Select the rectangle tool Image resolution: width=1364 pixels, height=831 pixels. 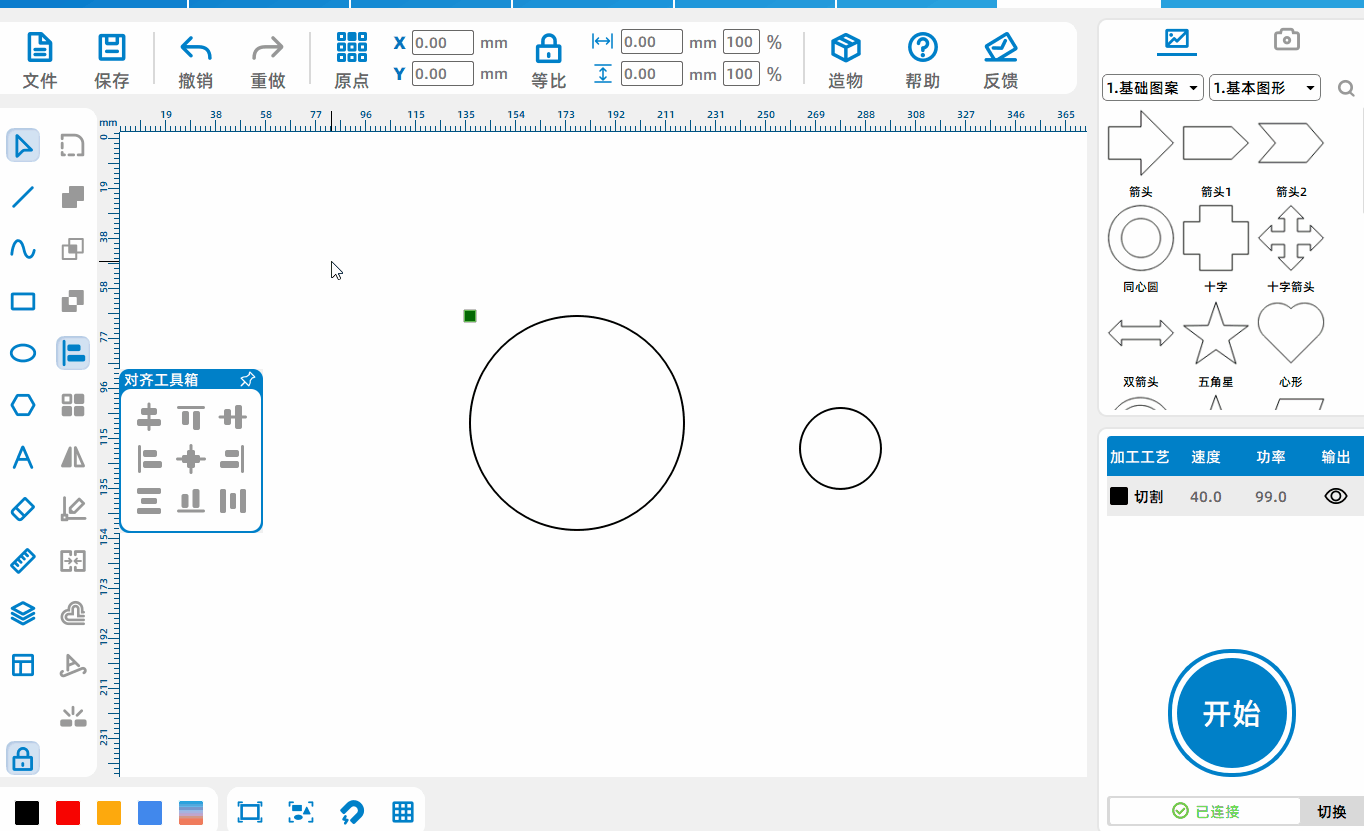(x=23, y=301)
